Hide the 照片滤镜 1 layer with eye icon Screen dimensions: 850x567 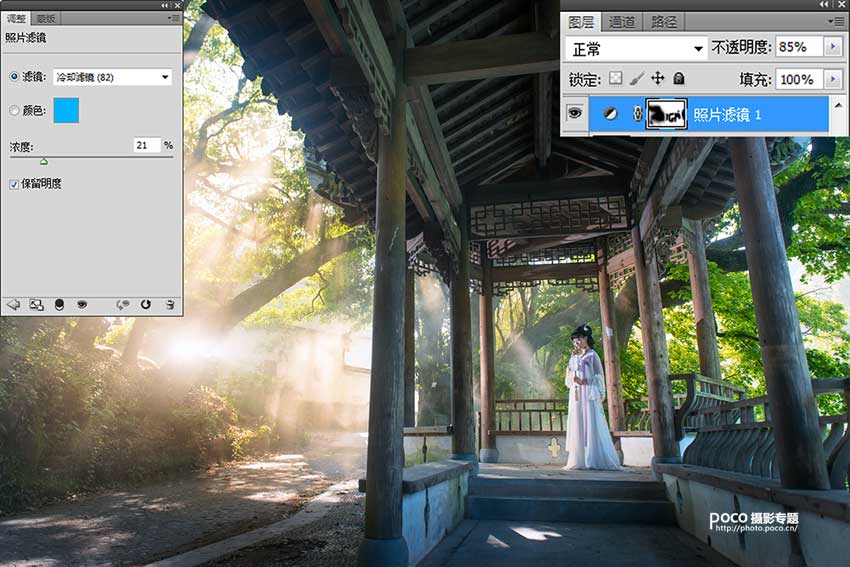(575, 114)
